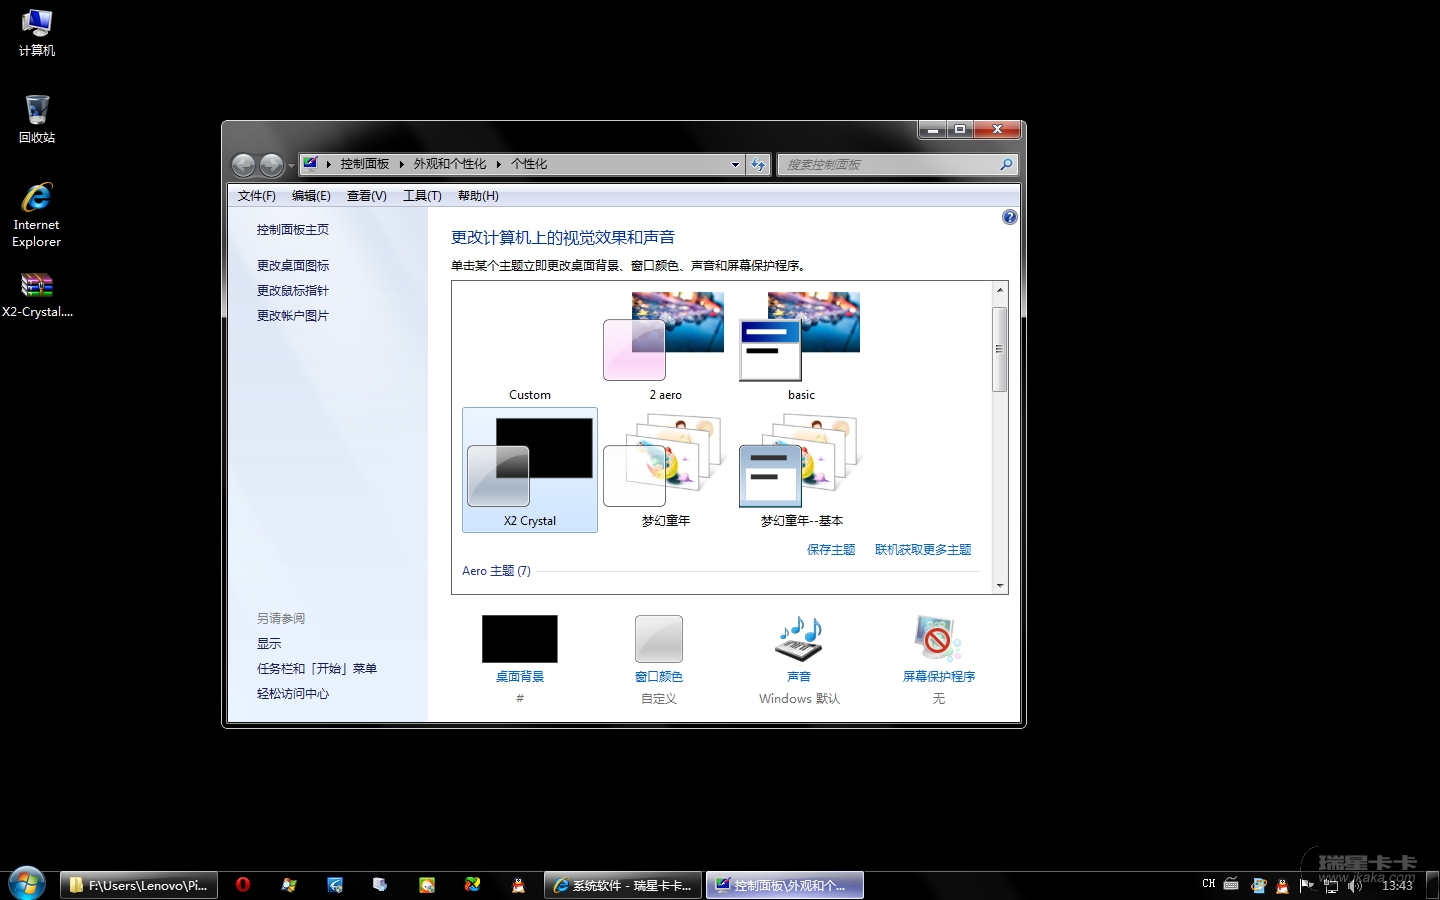1440x900 pixels.
Task: Switch to the F:\Users\Lenovo folder taskbar button
Action: pyautogui.click(x=138, y=885)
